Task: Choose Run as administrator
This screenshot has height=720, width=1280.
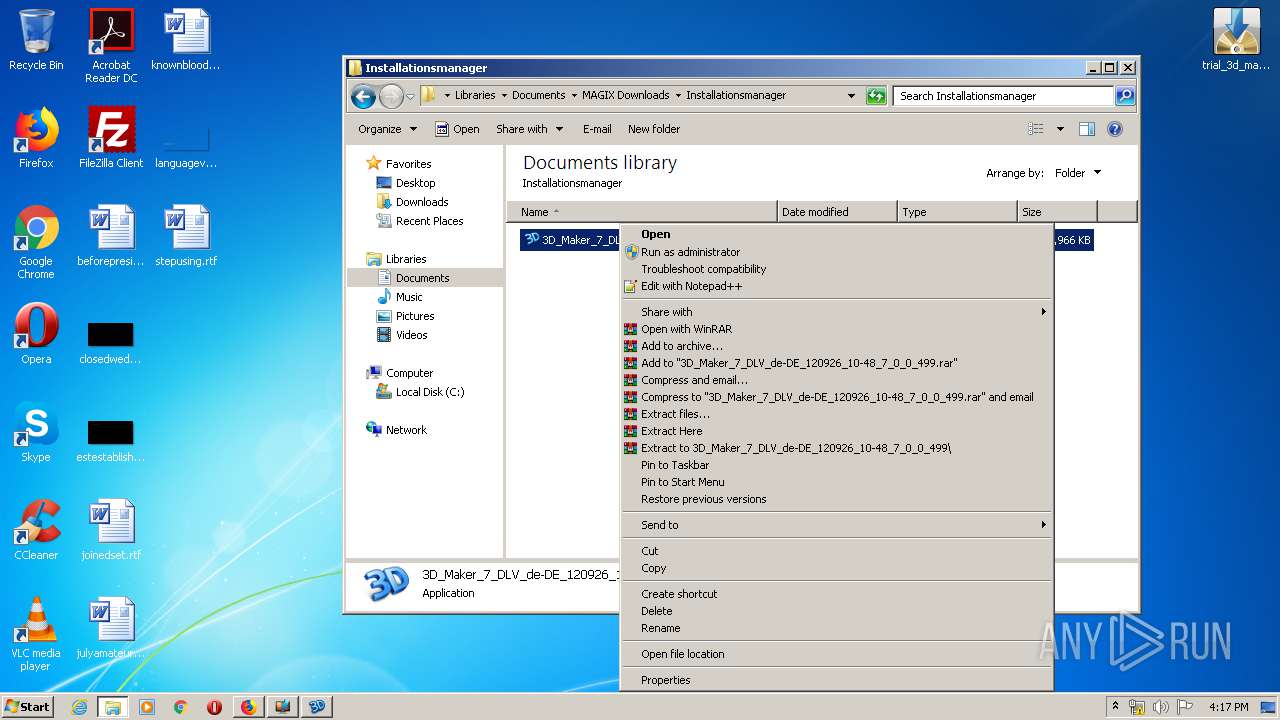Action: [837, 252]
